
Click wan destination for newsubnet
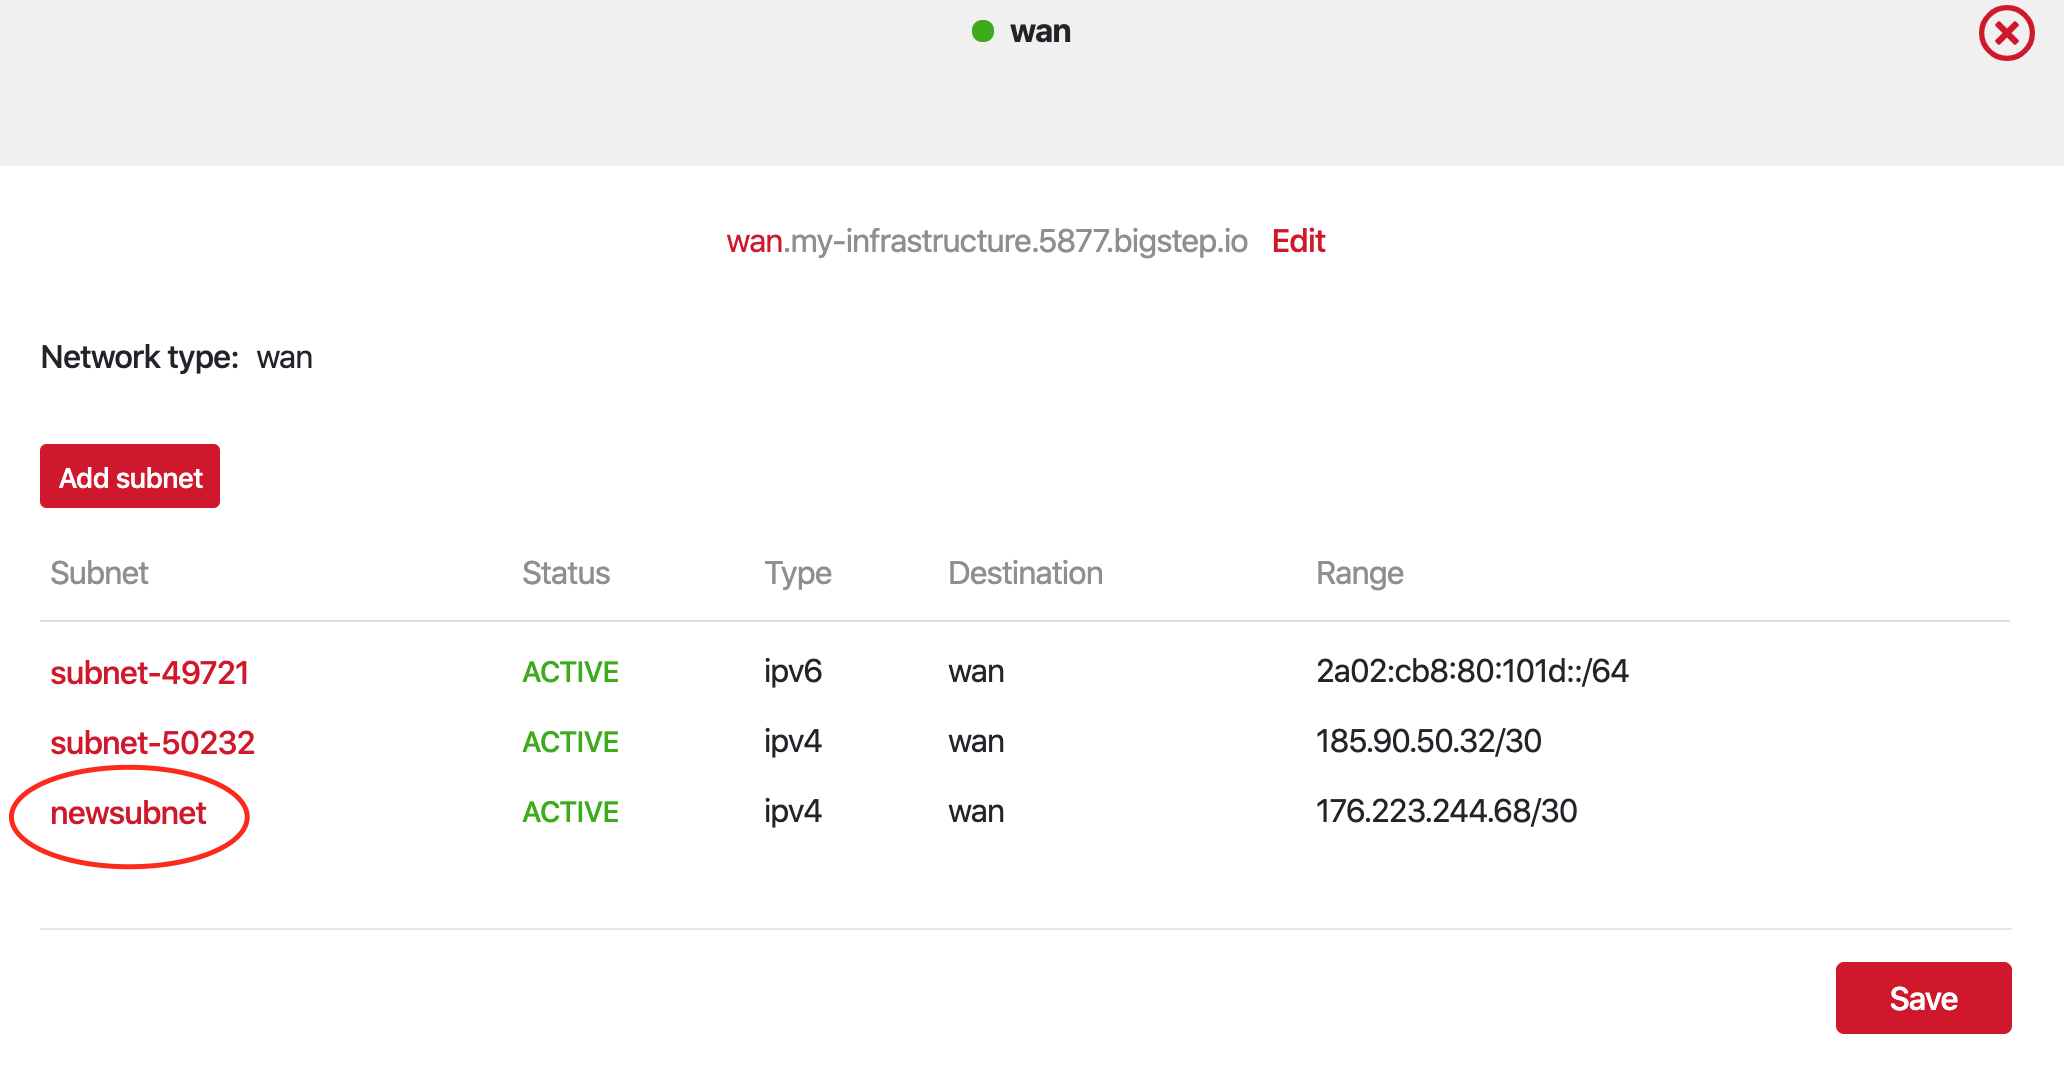click(976, 812)
